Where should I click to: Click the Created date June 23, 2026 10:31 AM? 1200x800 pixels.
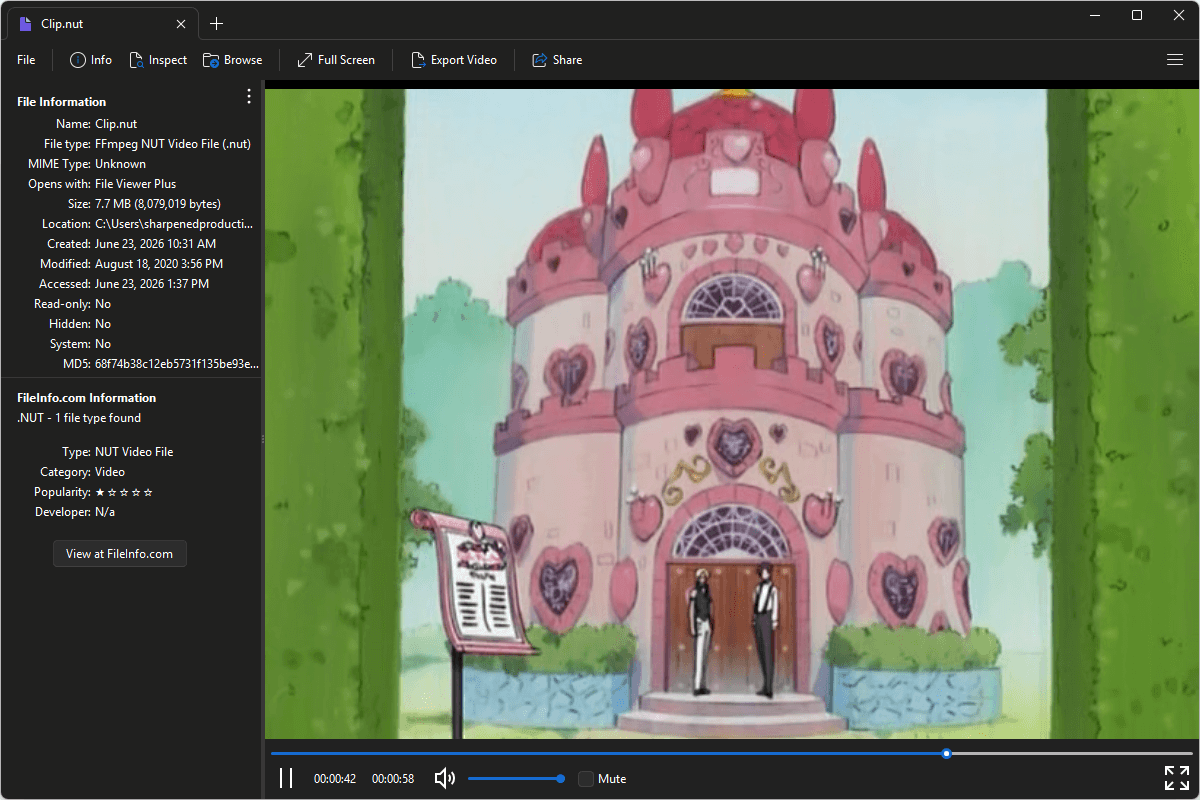click(x=155, y=244)
